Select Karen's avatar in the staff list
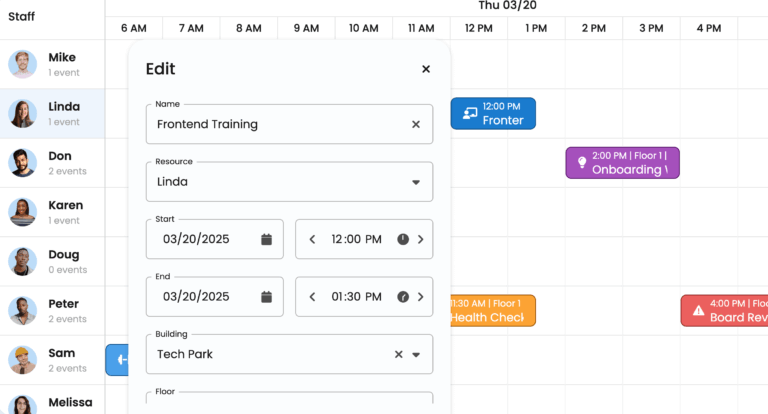 point(23,212)
